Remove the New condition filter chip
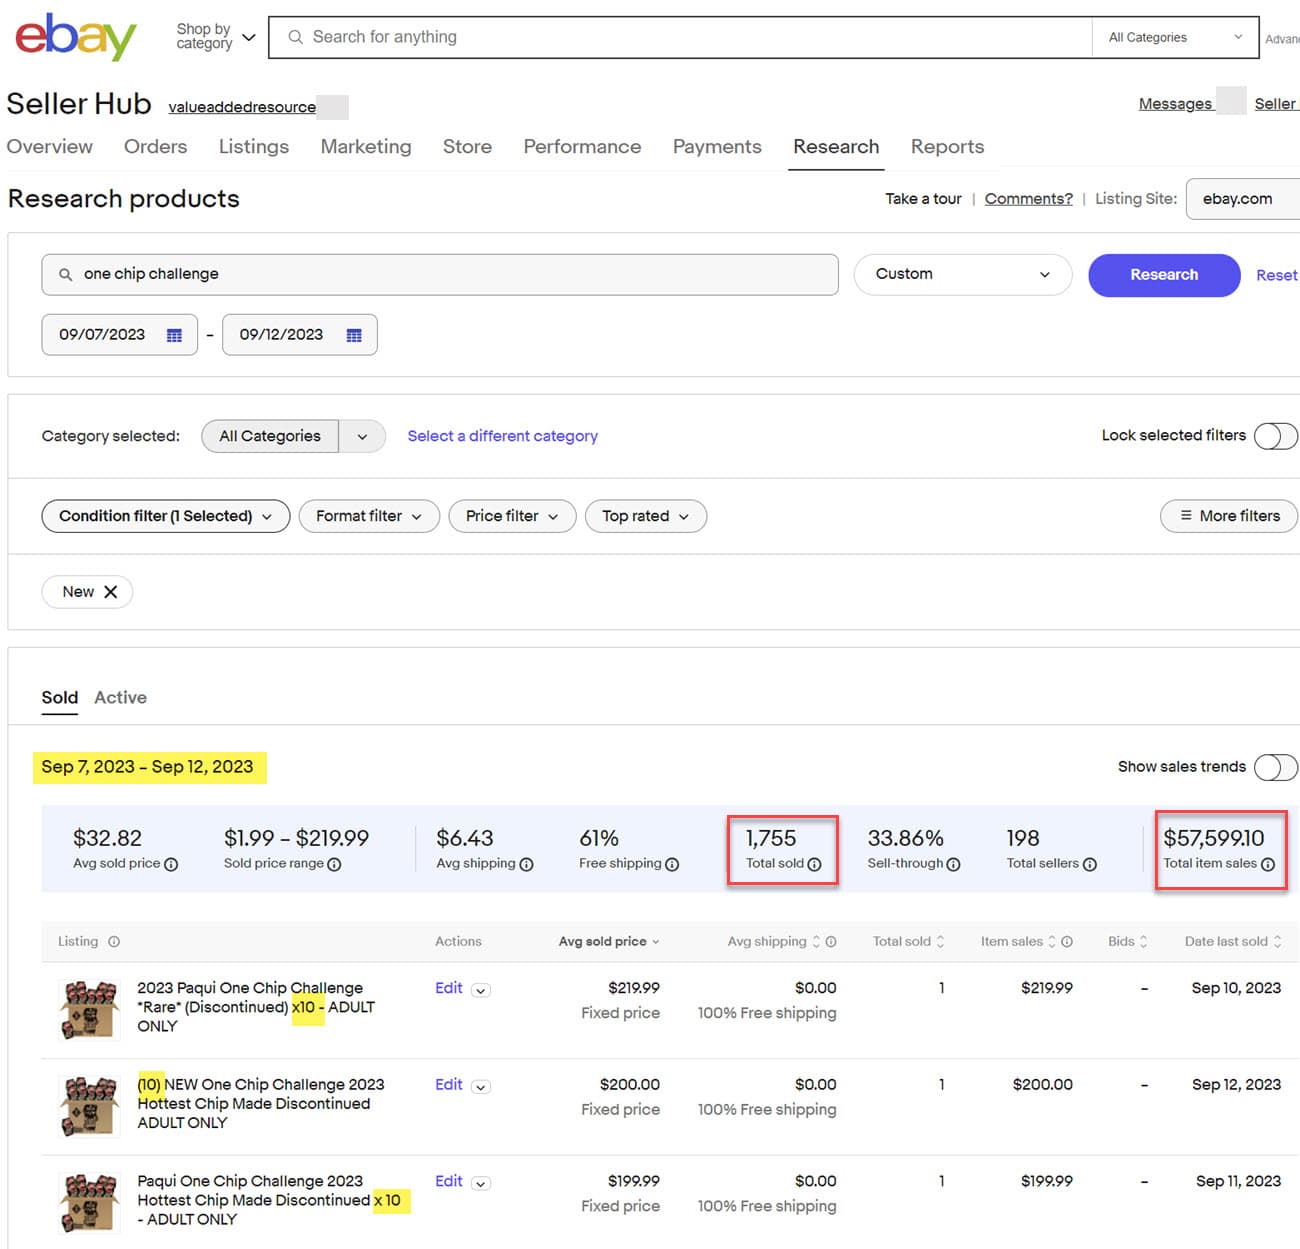Image resolution: width=1300 pixels, height=1249 pixels. click(111, 592)
